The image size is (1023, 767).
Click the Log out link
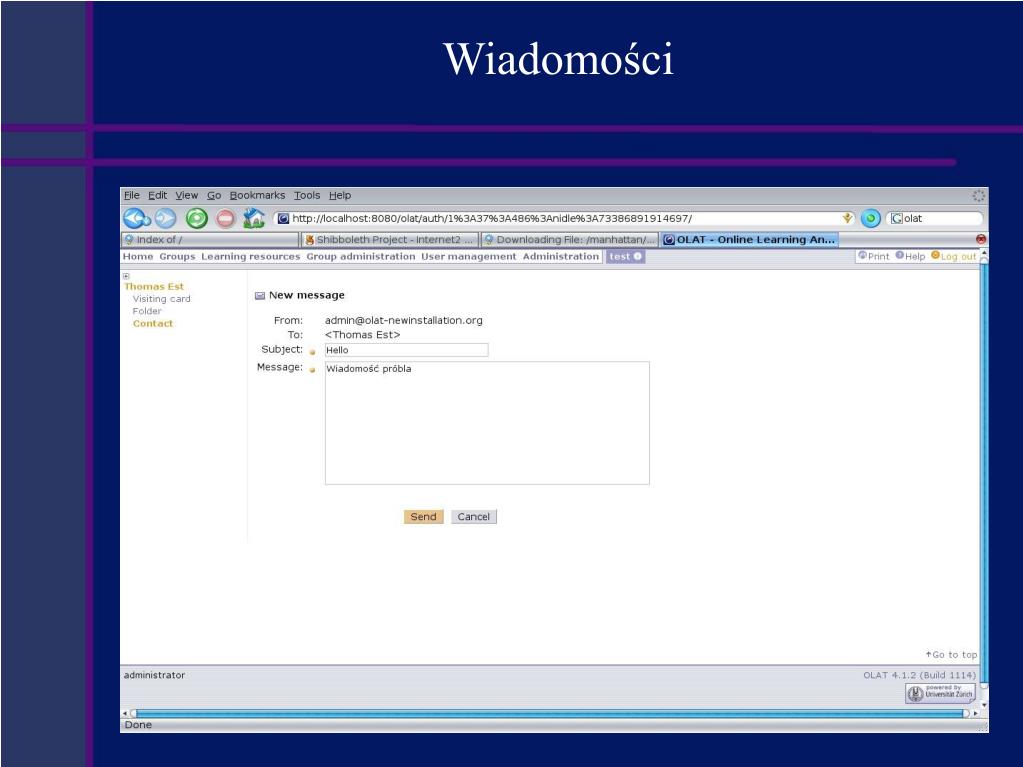click(x=954, y=256)
